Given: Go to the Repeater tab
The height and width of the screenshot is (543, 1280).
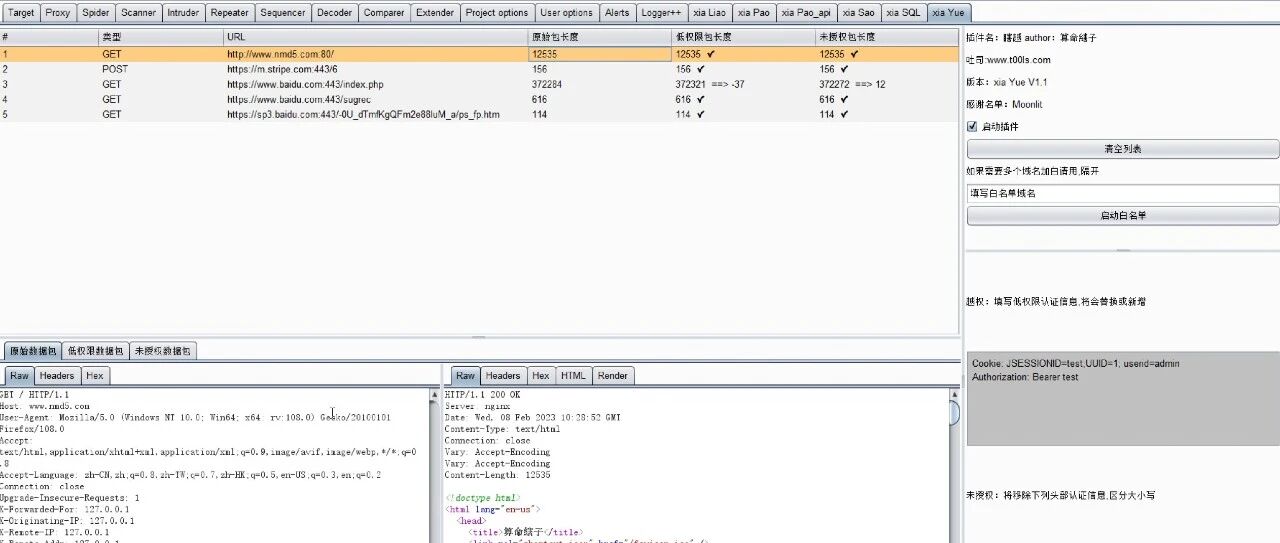Looking at the screenshot, I should 230,13.
